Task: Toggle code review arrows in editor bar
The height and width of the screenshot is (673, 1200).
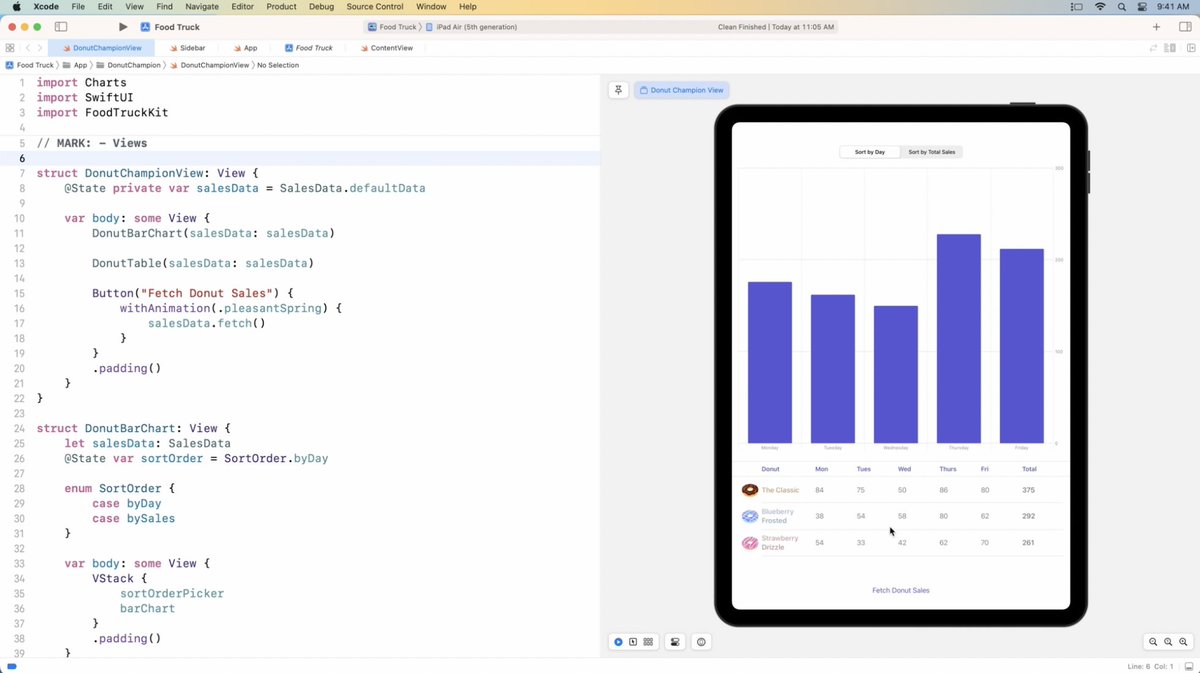Action: (1154, 48)
